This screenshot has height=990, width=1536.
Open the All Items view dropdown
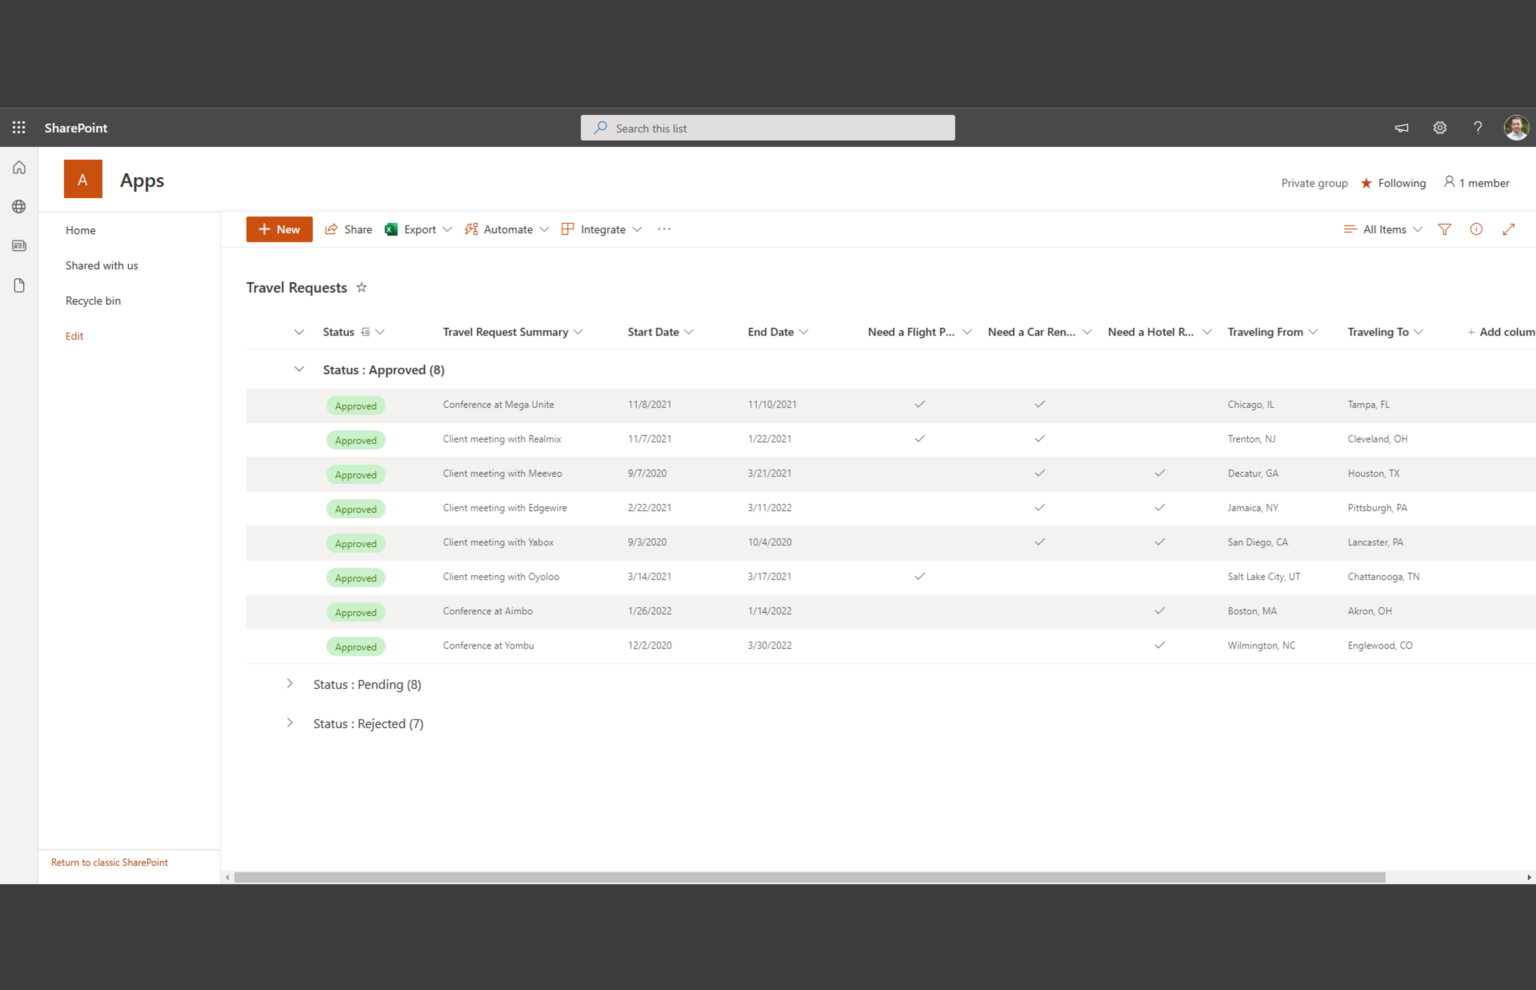point(1382,229)
